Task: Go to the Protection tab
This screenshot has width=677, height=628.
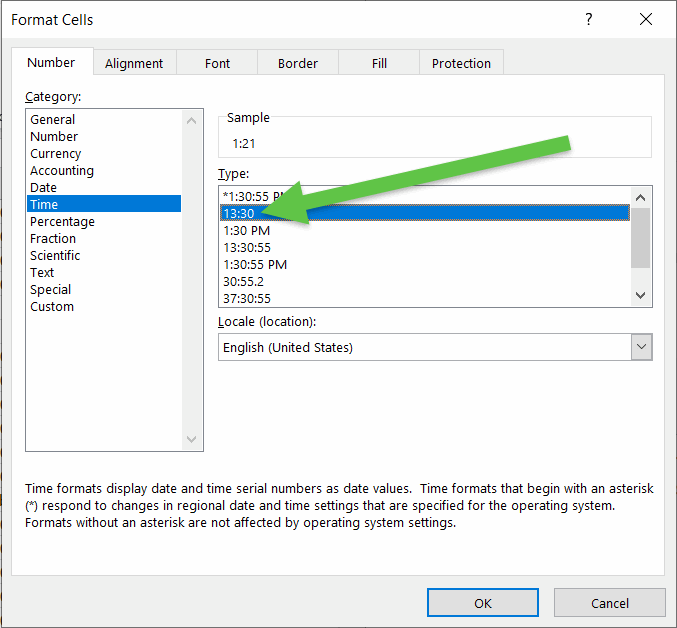Action: coord(461,63)
